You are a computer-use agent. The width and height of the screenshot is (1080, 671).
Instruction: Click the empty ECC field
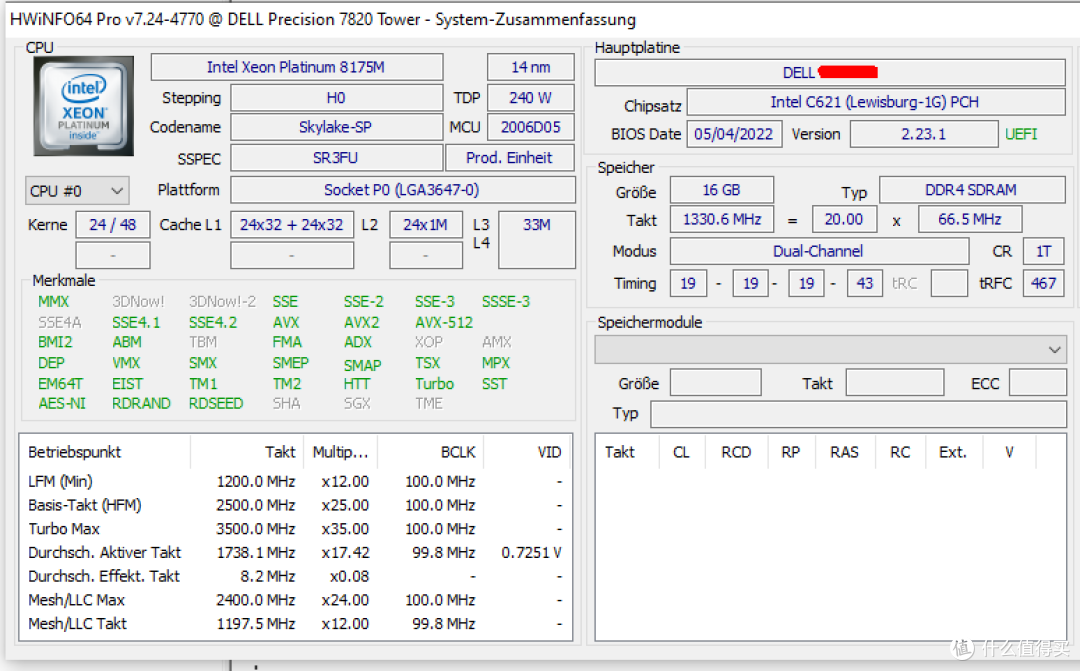pos(1037,383)
